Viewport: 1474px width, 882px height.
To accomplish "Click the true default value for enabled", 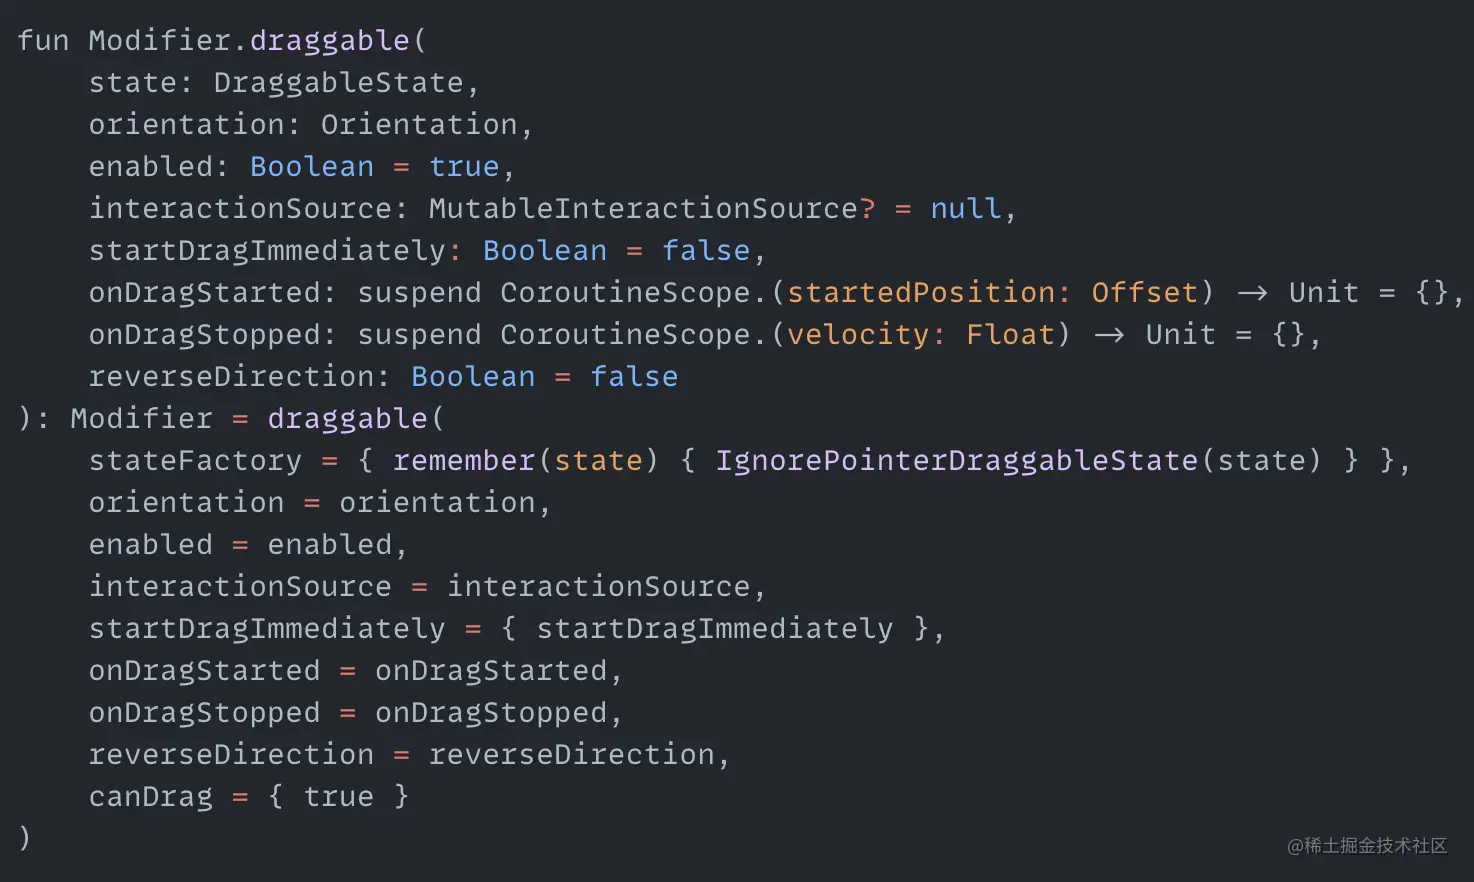I will [464, 167].
